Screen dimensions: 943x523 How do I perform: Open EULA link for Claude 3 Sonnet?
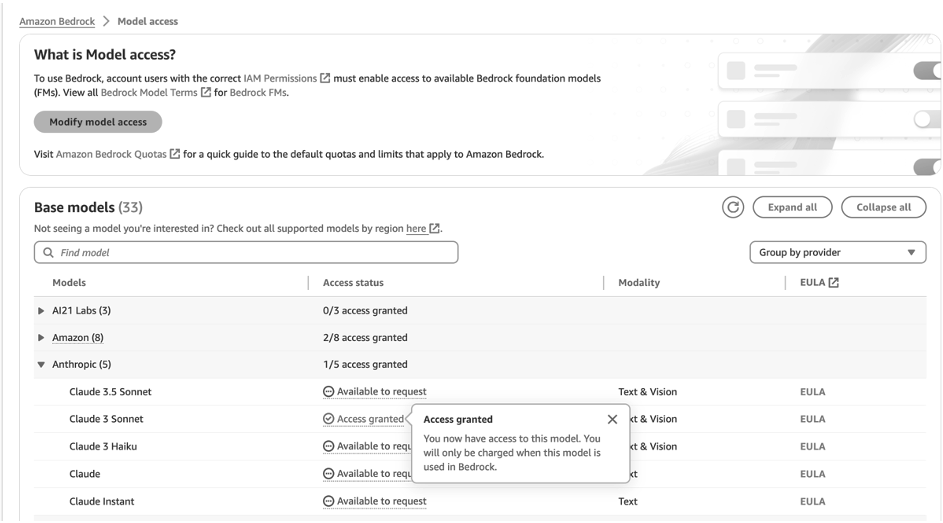click(812, 419)
